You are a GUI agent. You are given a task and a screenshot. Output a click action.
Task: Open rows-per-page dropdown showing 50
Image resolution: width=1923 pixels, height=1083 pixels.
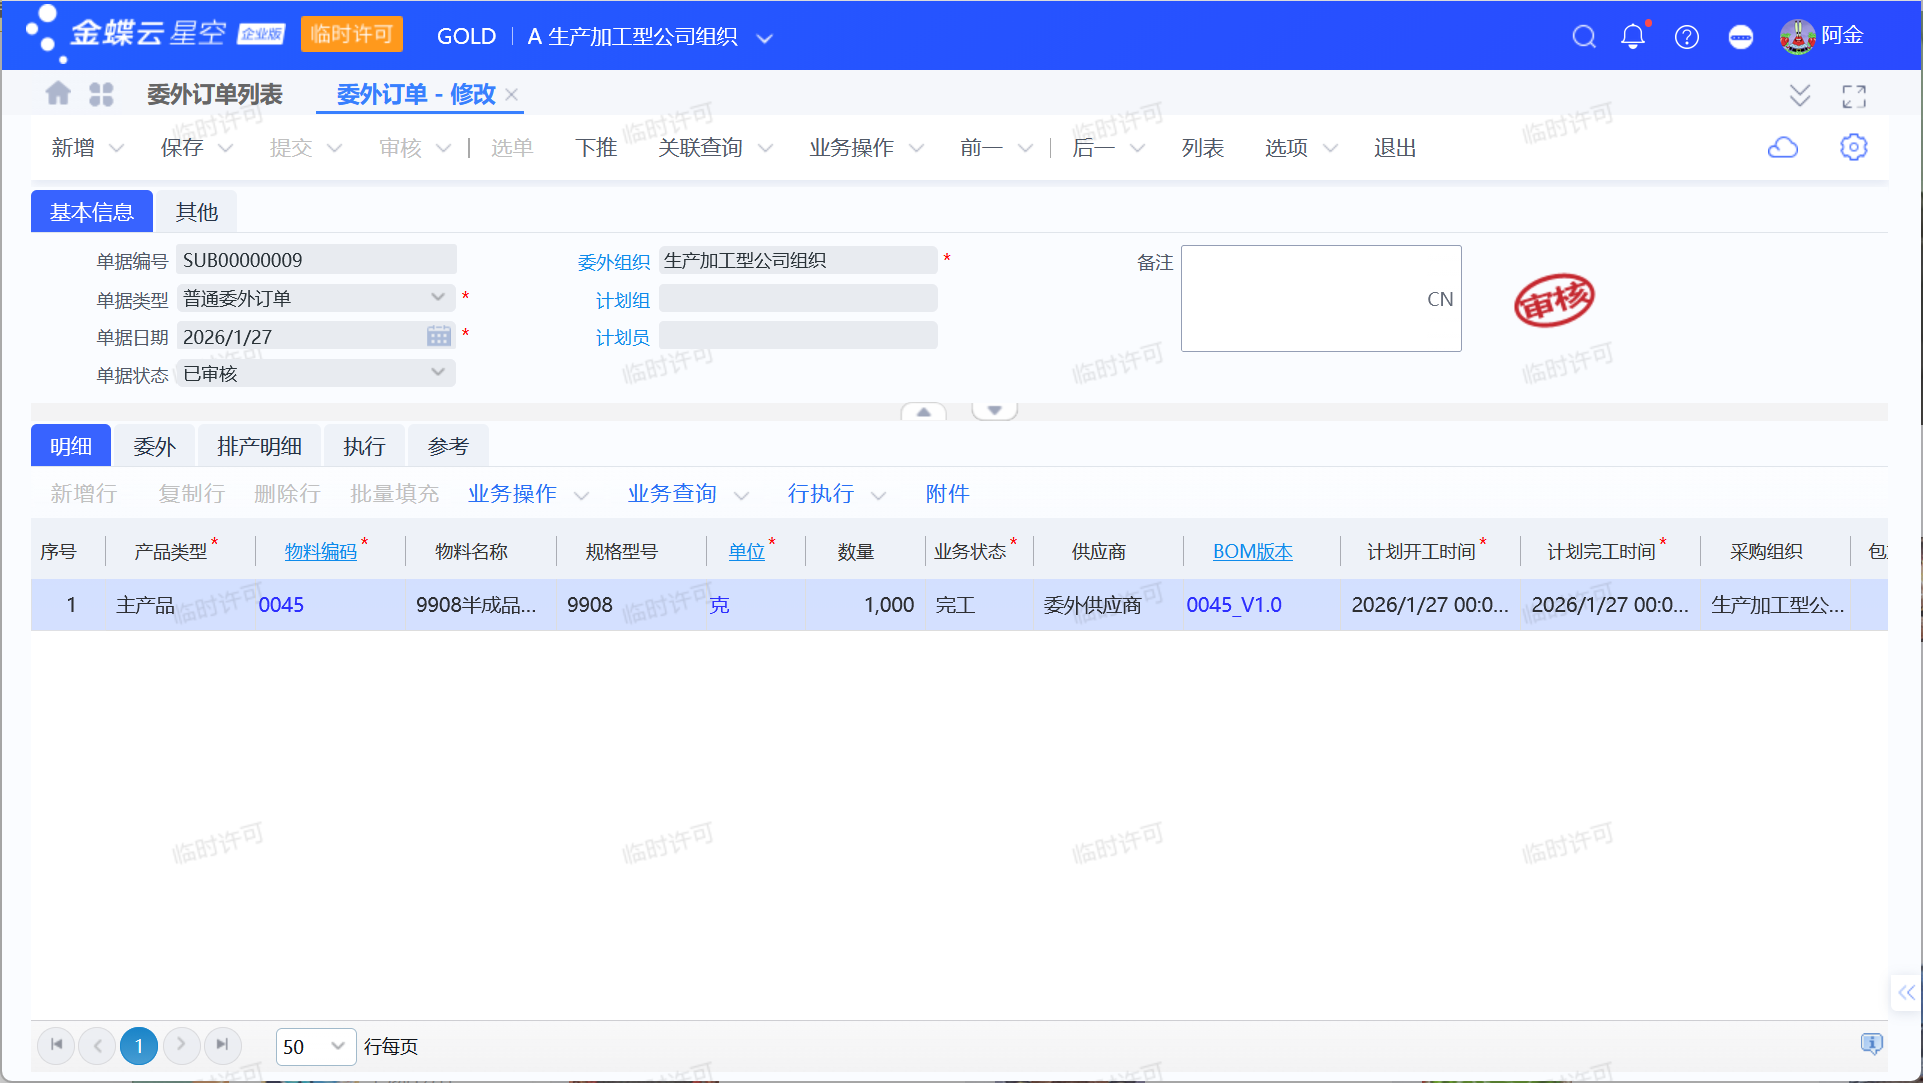tap(337, 1046)
